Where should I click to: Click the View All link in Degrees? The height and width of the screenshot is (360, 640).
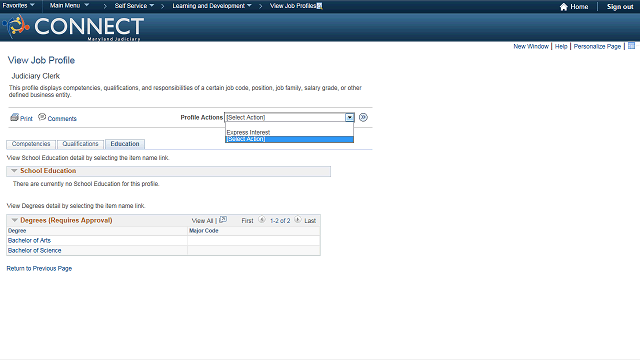tap(202, 221)
